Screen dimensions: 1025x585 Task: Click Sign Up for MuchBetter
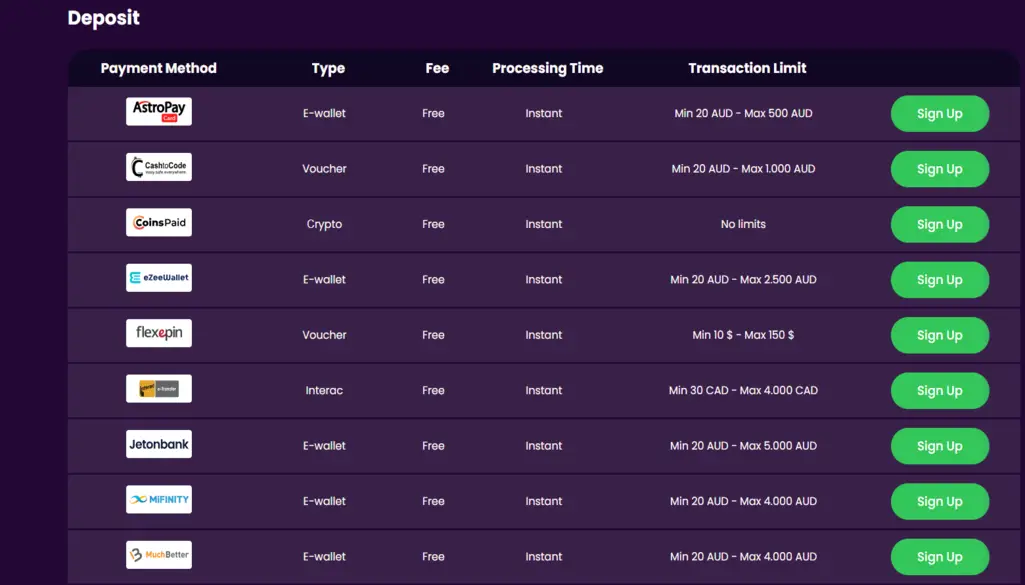click(939, 557)
